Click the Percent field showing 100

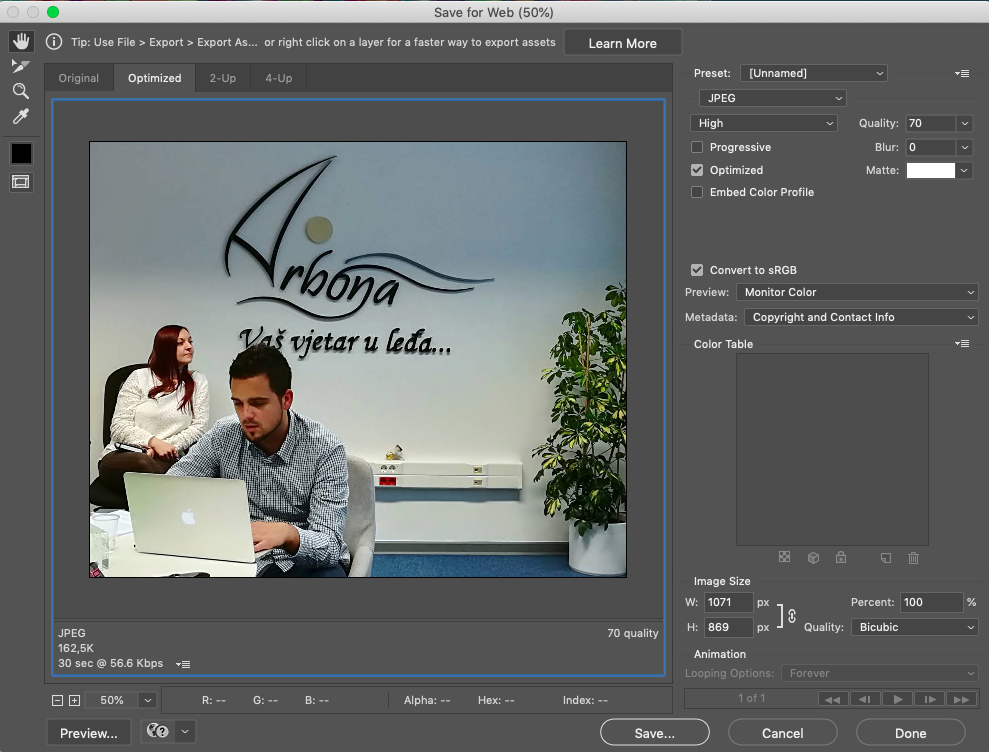pyautogui.click(x=932, y=602)
